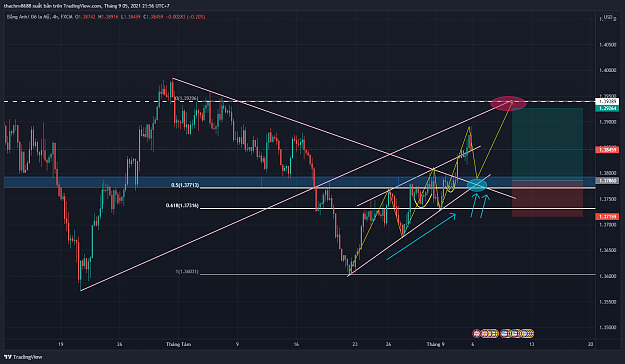Click the 1.40000 price axis value
Image resolution: width=625 pixels, height=364 pixels.
tap(607, 71)
